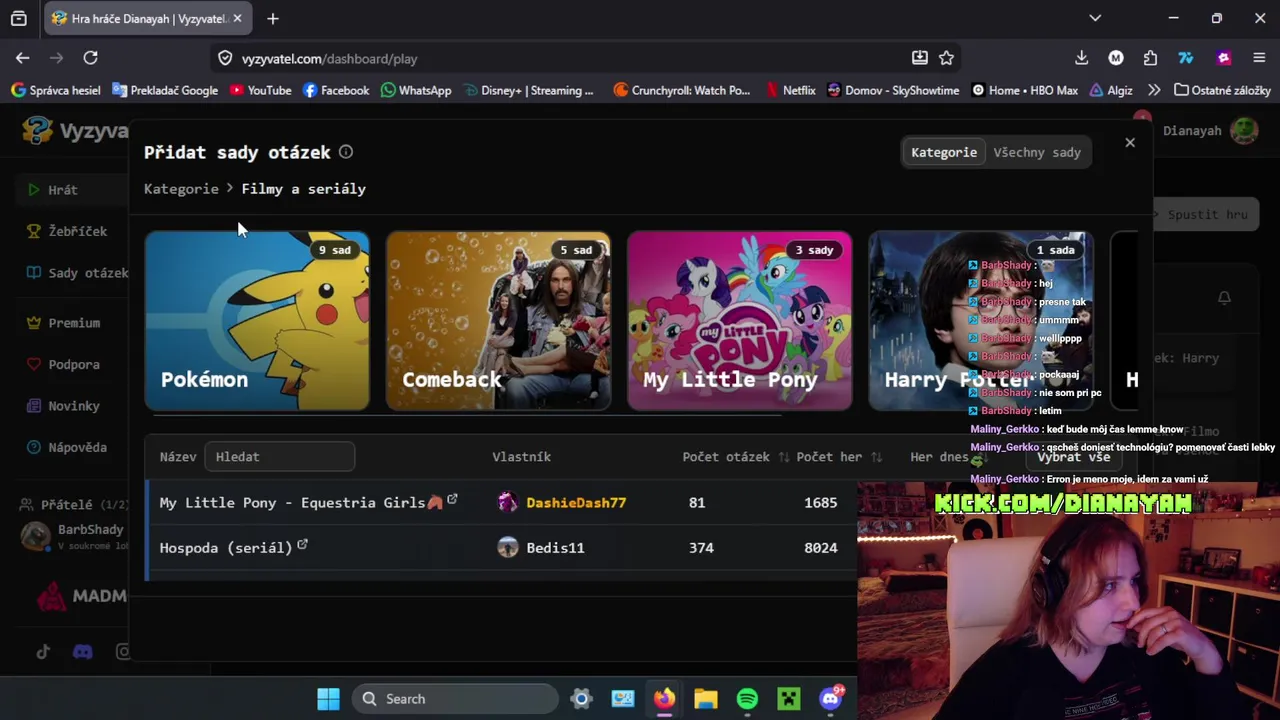Open info icon next to Přidat sady otázek
This screenshot has width=1280, height=720.
pos(346,152)
